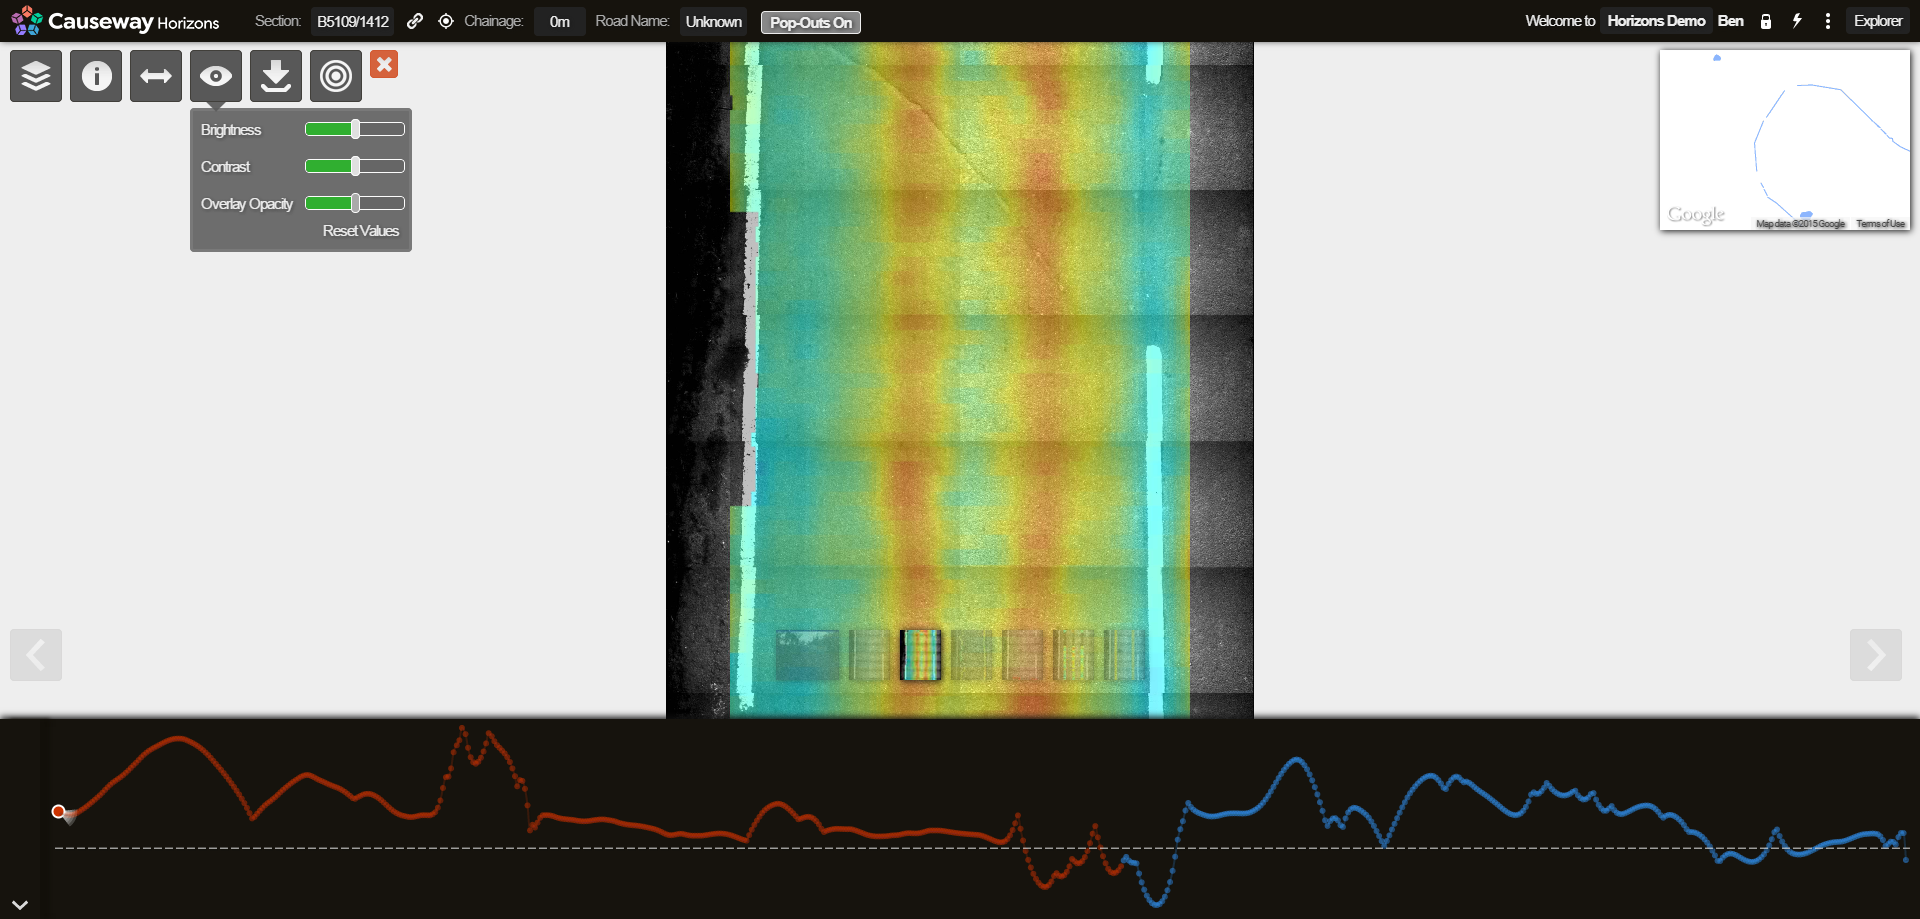Click the download arrow icon
This screenshot has width=1920, height=919.
pos(276,76)
